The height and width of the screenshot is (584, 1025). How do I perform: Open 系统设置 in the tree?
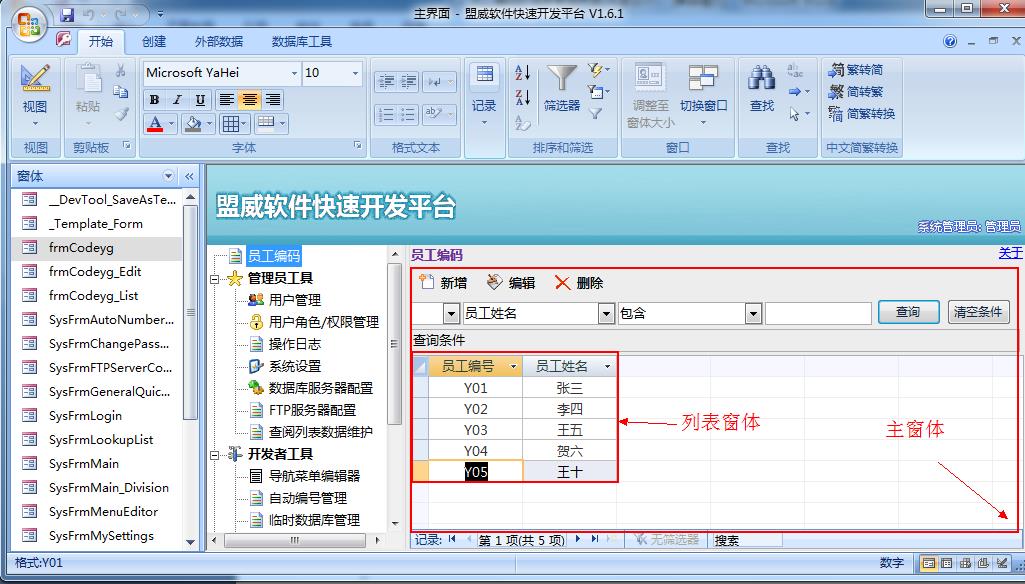coord(295,366)
